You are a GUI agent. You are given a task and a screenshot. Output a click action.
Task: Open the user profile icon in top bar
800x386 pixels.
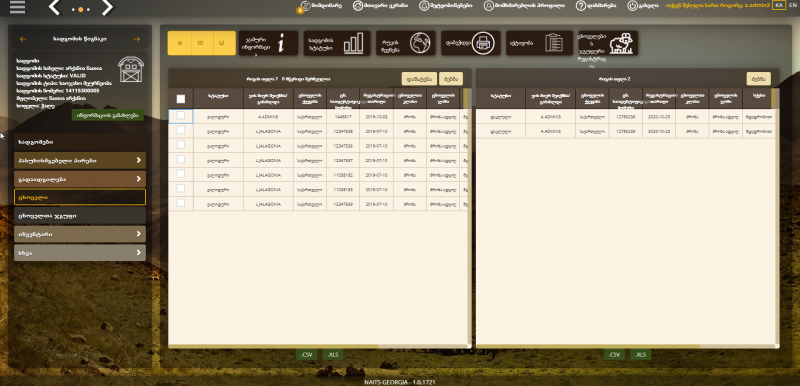tap(489, 6)
